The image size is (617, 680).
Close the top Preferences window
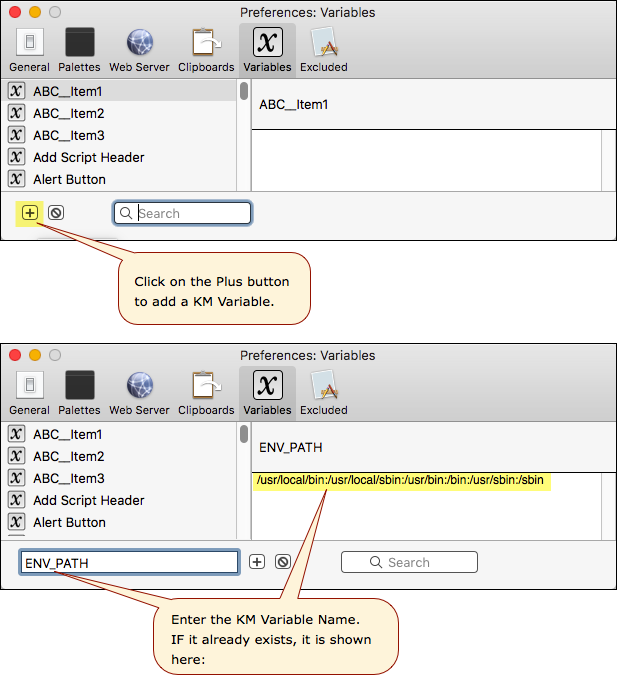(x=15, y=12)
